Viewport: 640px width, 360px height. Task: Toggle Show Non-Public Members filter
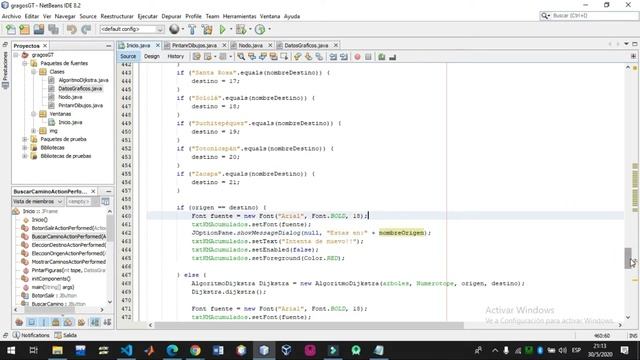click(x=56, y=322)
